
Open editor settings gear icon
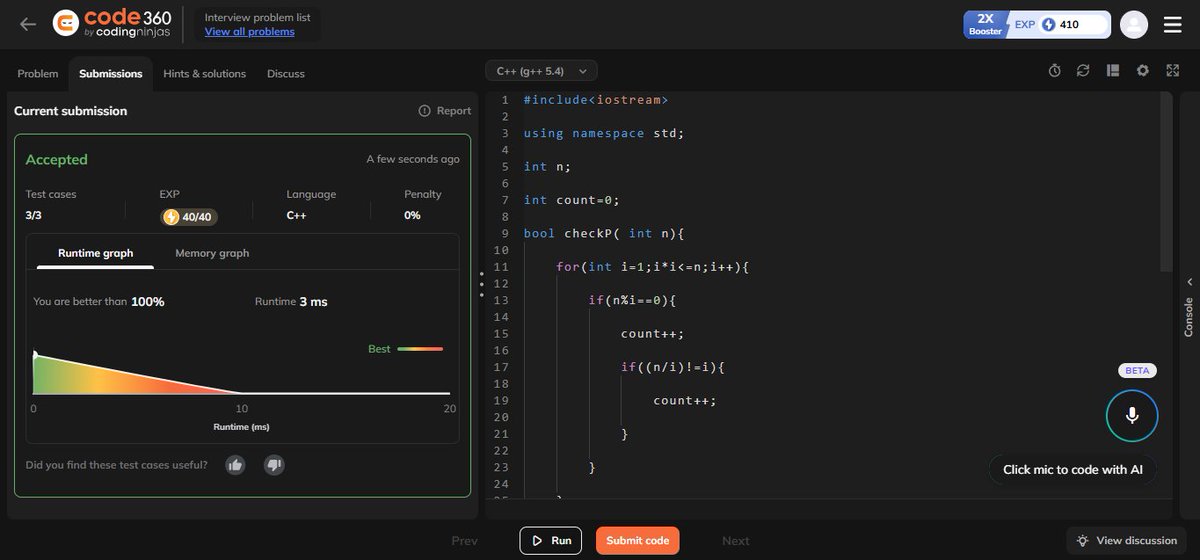pyautogui.click(x=1143, y=71)
